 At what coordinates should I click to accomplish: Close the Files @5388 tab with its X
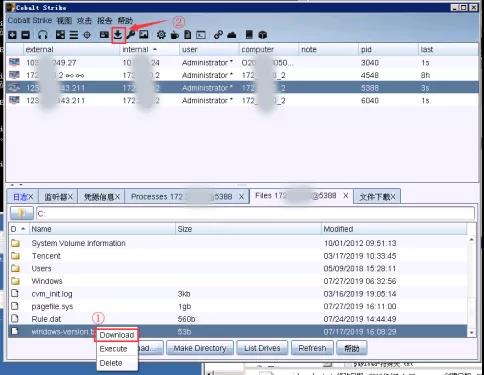click(x=346, y=196)
